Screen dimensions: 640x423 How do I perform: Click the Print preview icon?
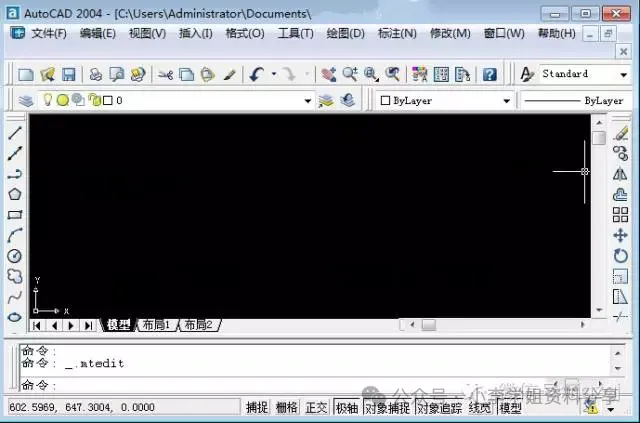pyautogui.click(x=117, y=75)
